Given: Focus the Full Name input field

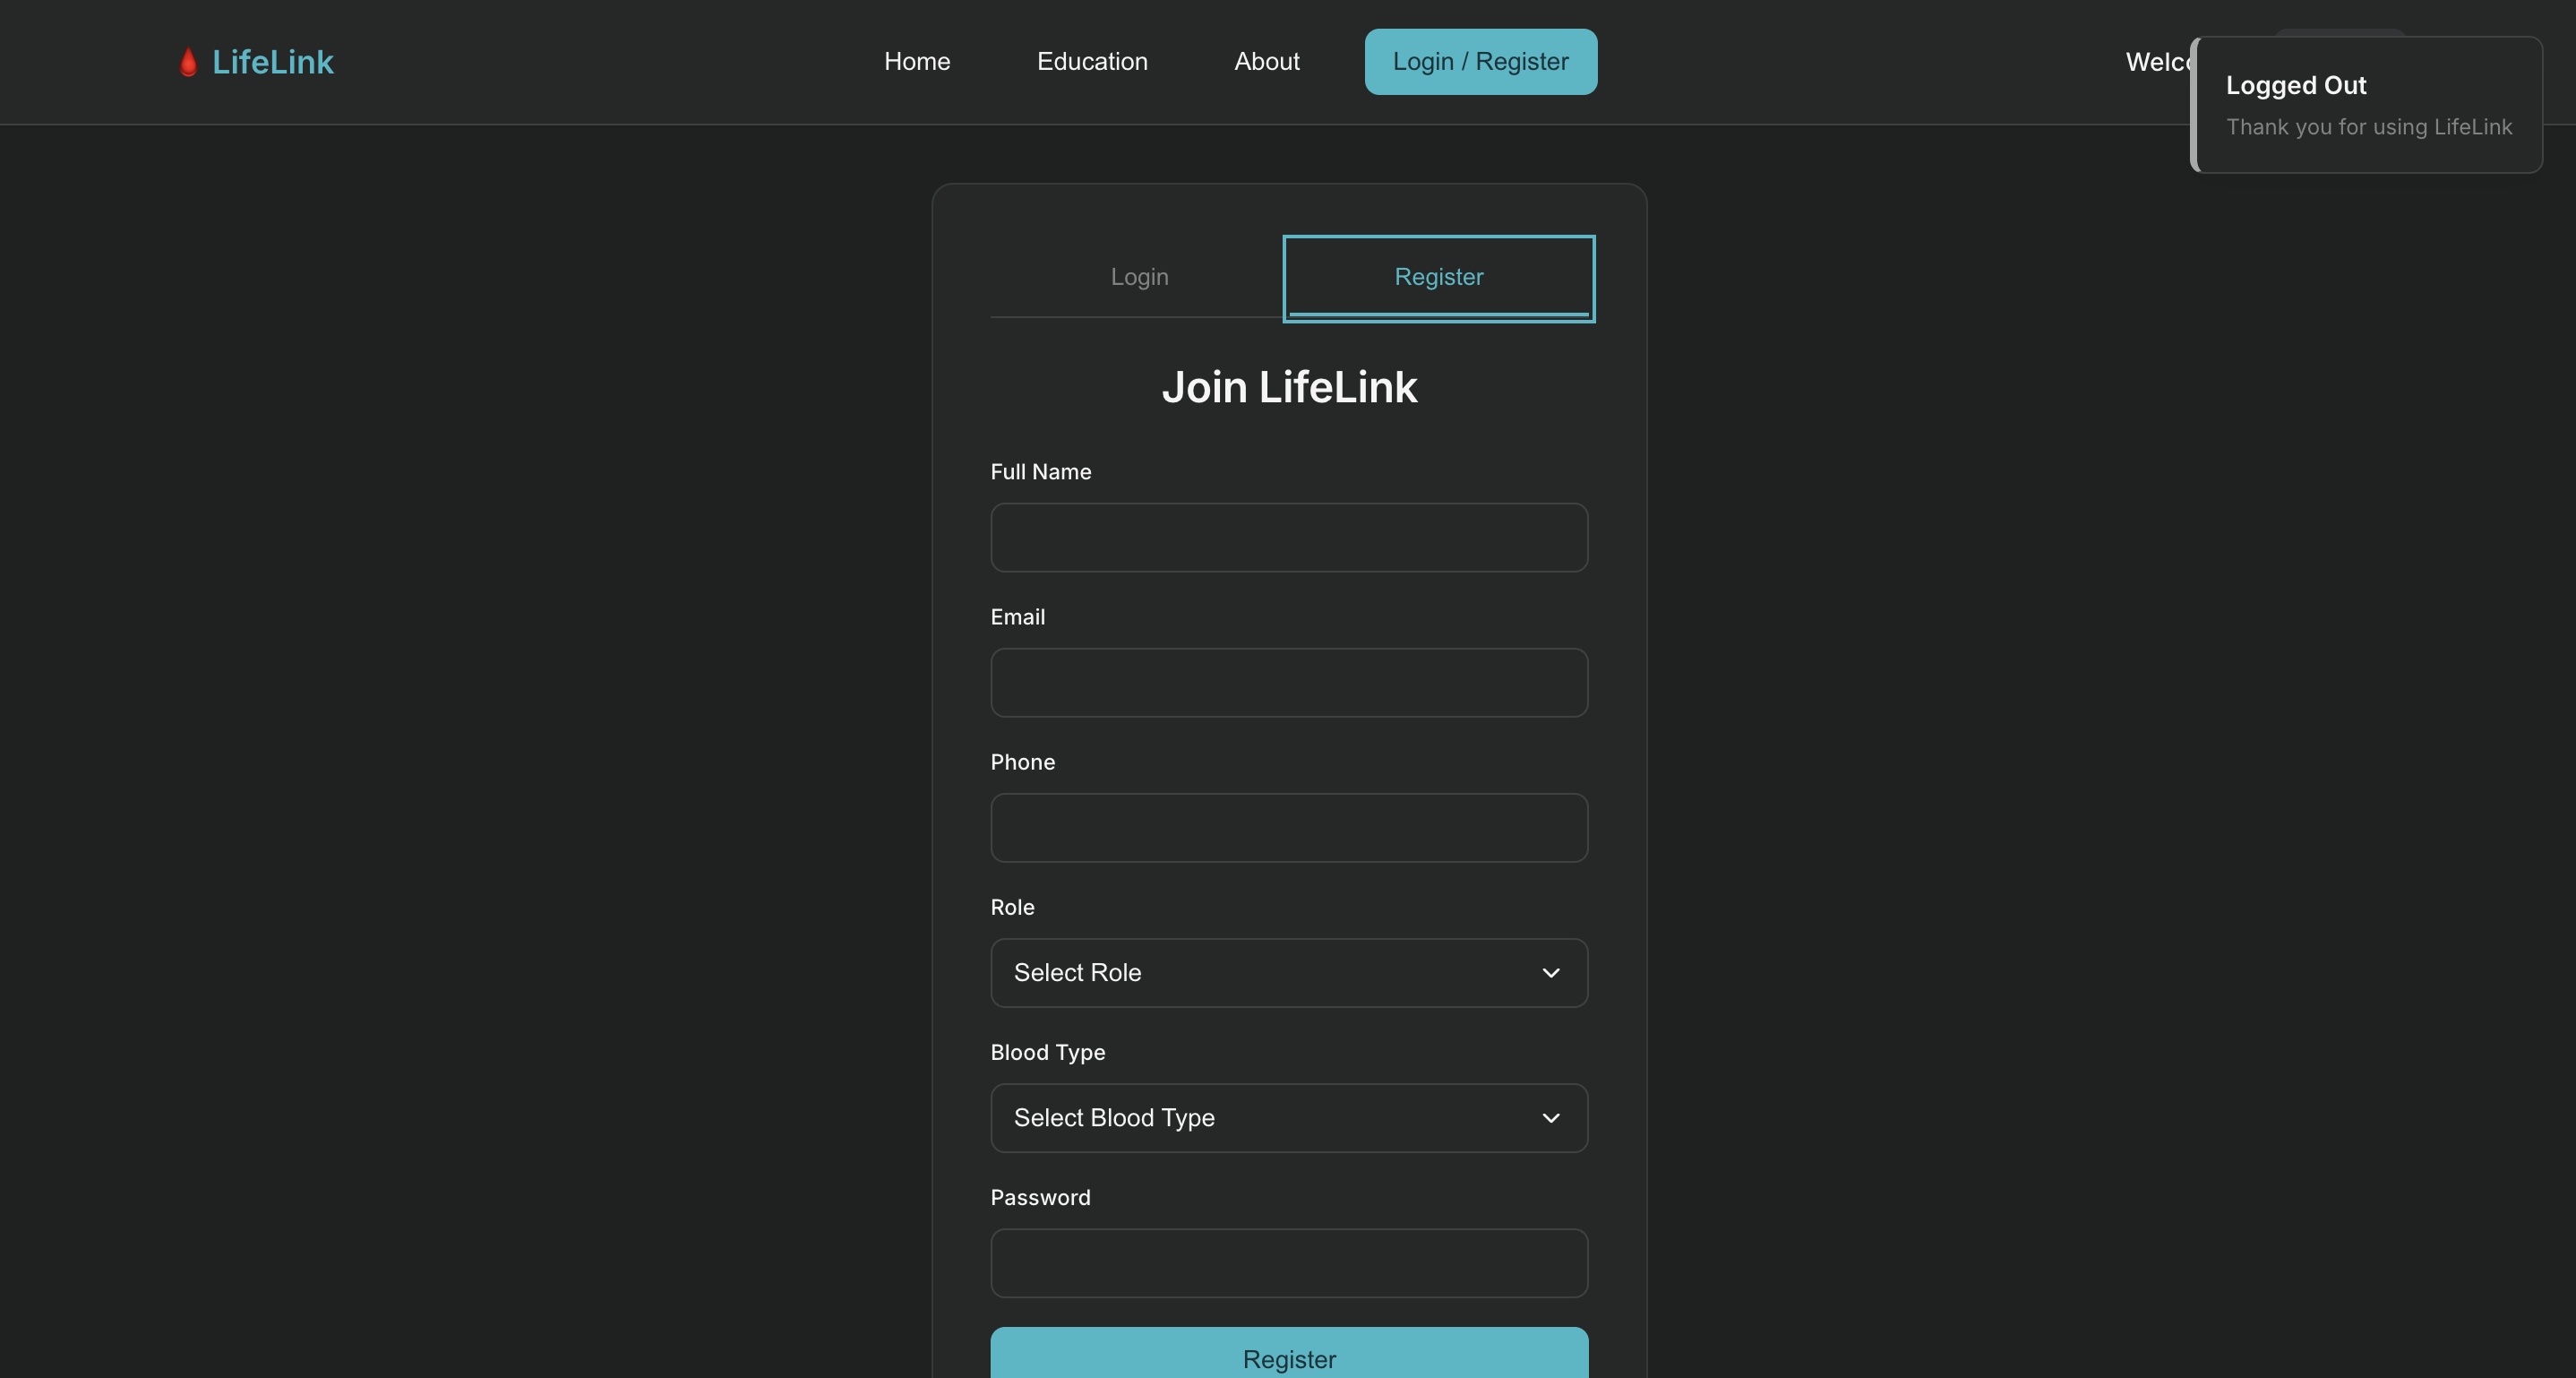Looking at the screenshot, I should tap(1288, 538).
